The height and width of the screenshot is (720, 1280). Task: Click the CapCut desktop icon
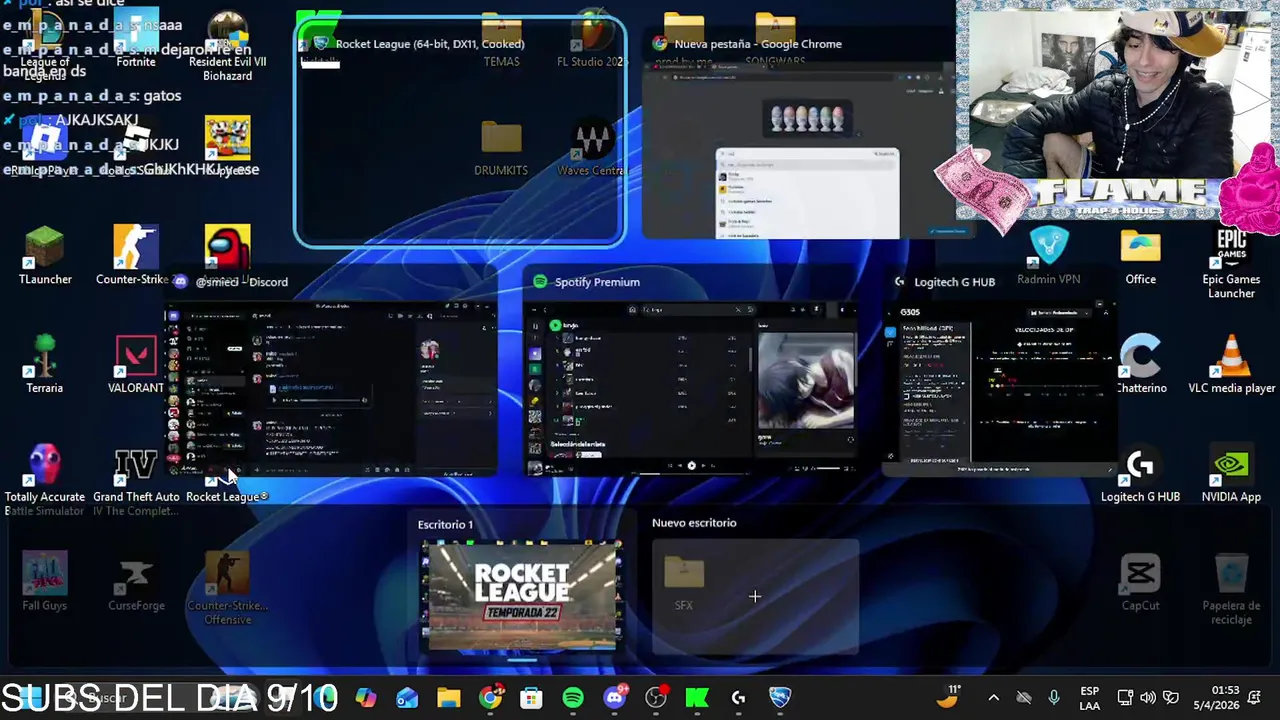[x=1140, y=582]
